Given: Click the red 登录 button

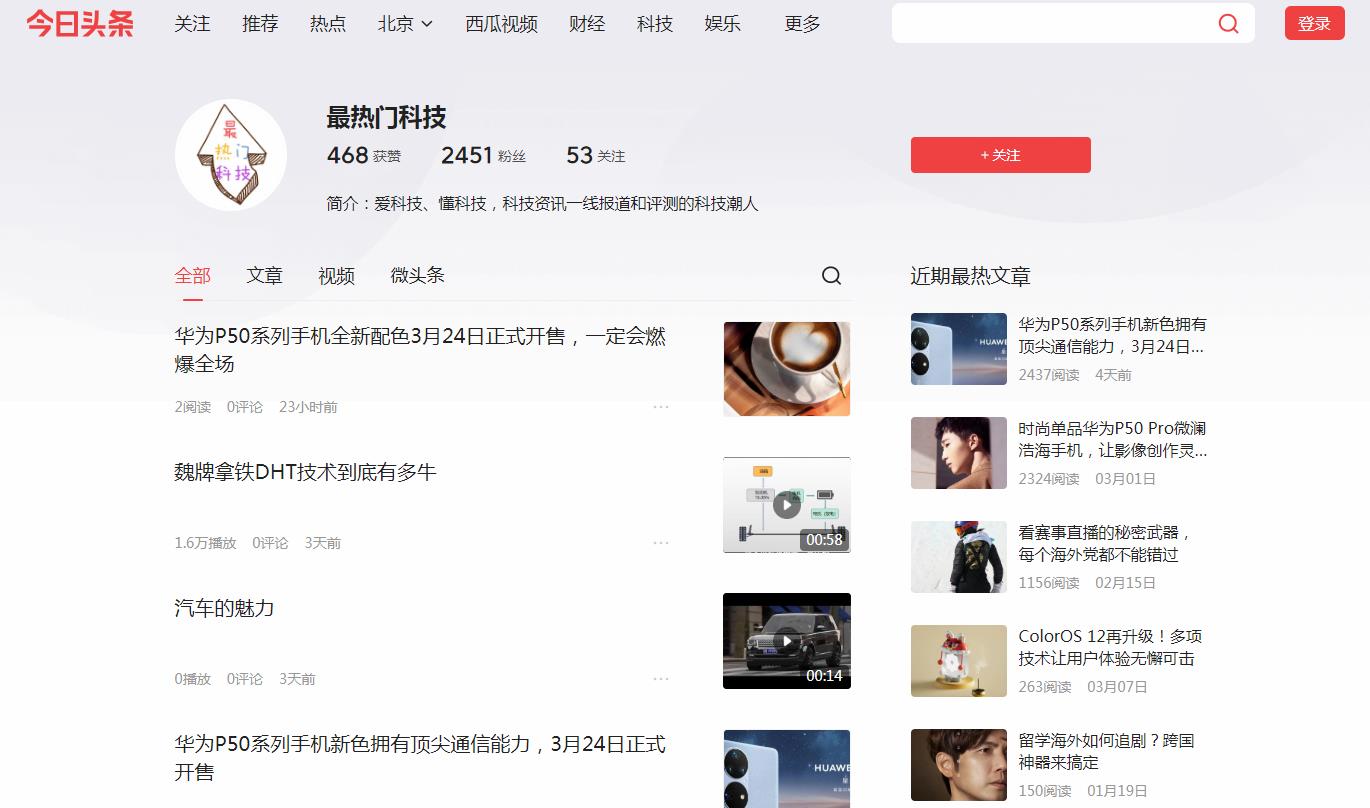Looking at the screenshot, I should 1314,23.
